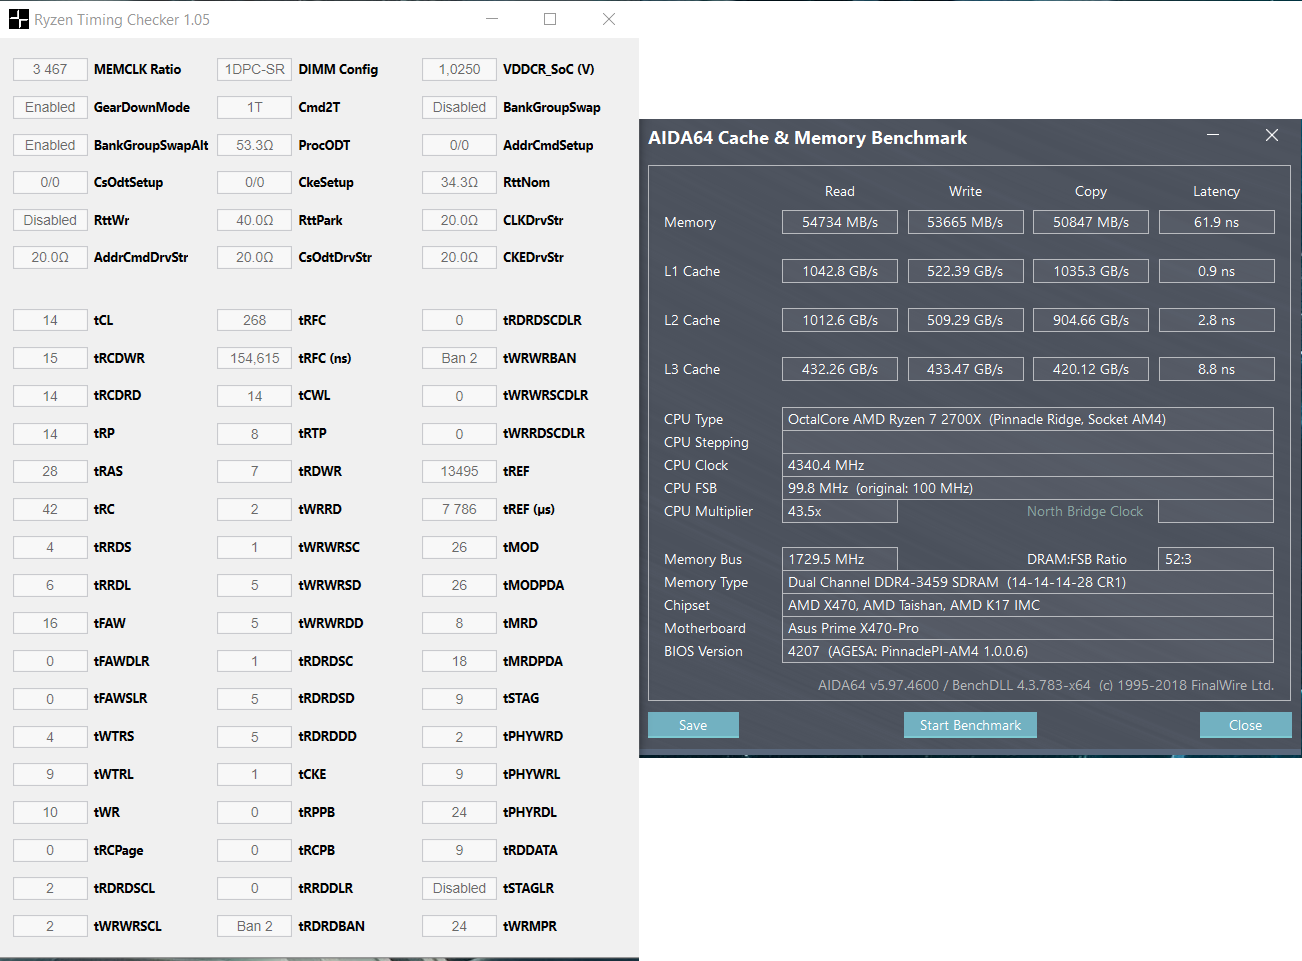This screenshot has width=1302, height=961.
Task: Click the tREF (µs) value 7 786
Action: (459, 509)
